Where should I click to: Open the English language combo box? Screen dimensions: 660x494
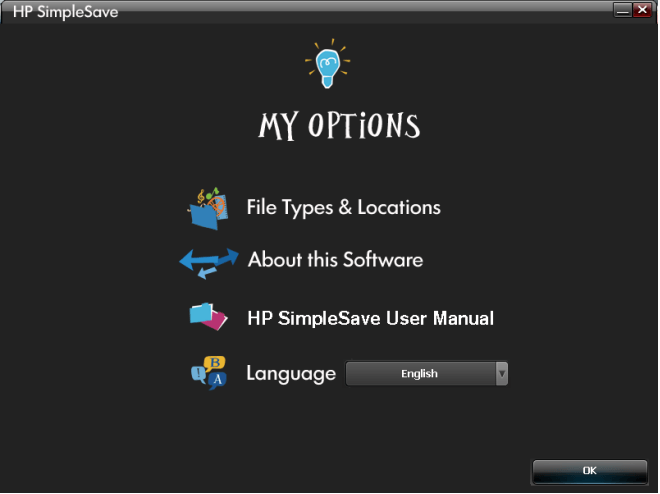(x=426, y=374)
